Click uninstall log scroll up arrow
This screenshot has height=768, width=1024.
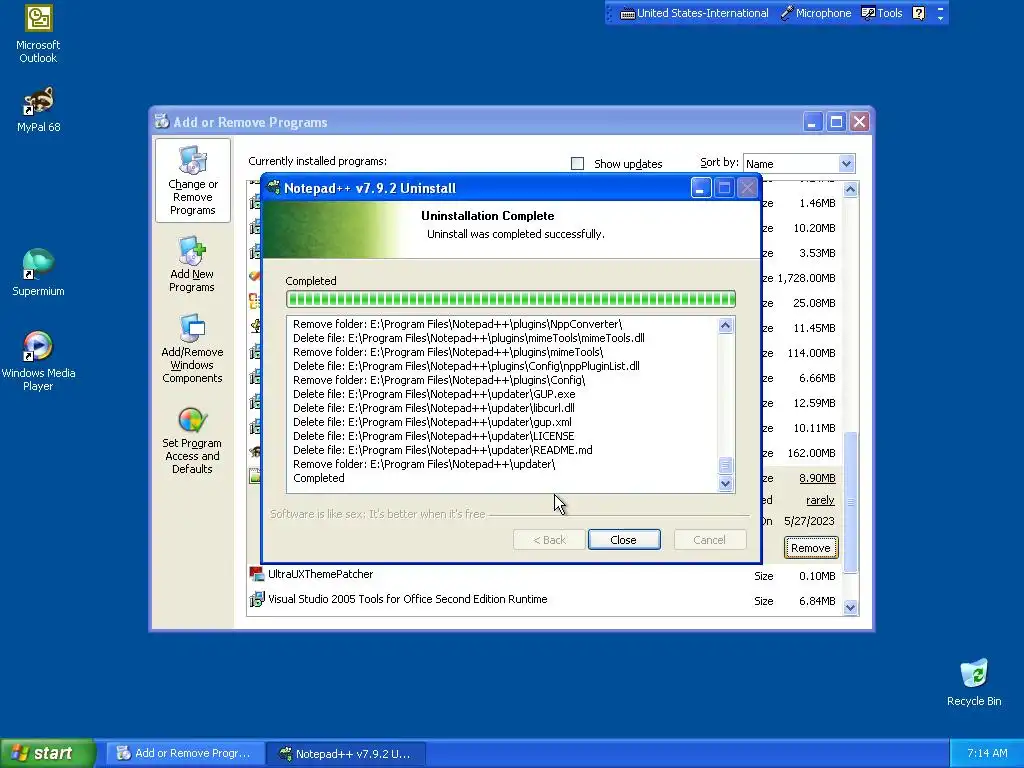click(726, 325)
